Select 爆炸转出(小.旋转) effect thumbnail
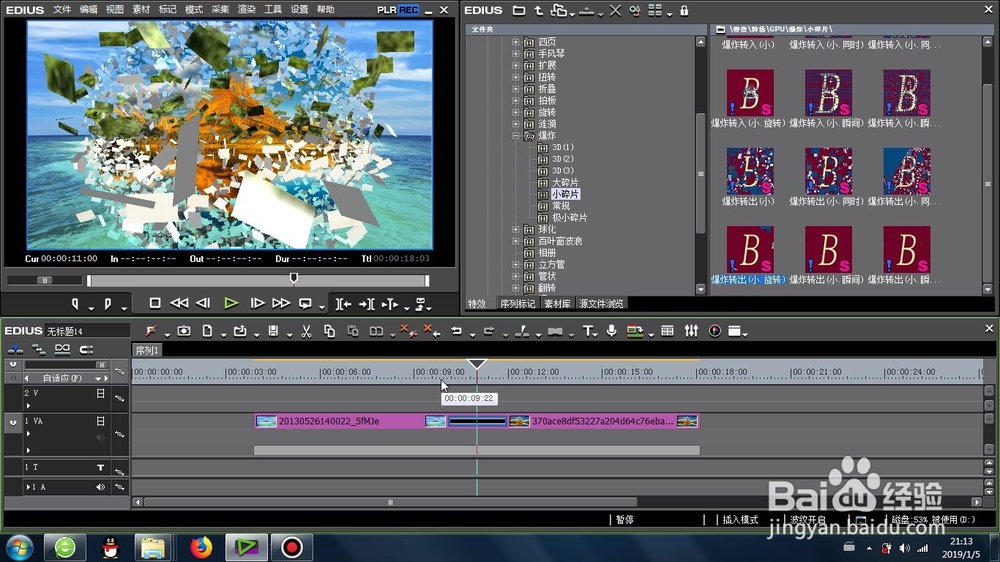The image size is (1000, 562). [x=749, y=249]
